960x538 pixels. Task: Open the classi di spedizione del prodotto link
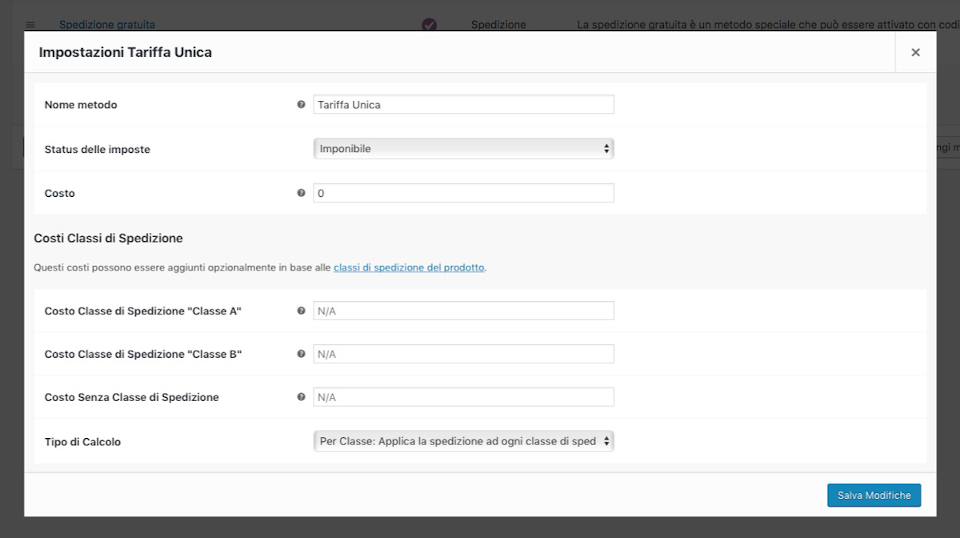click(409, 268)
